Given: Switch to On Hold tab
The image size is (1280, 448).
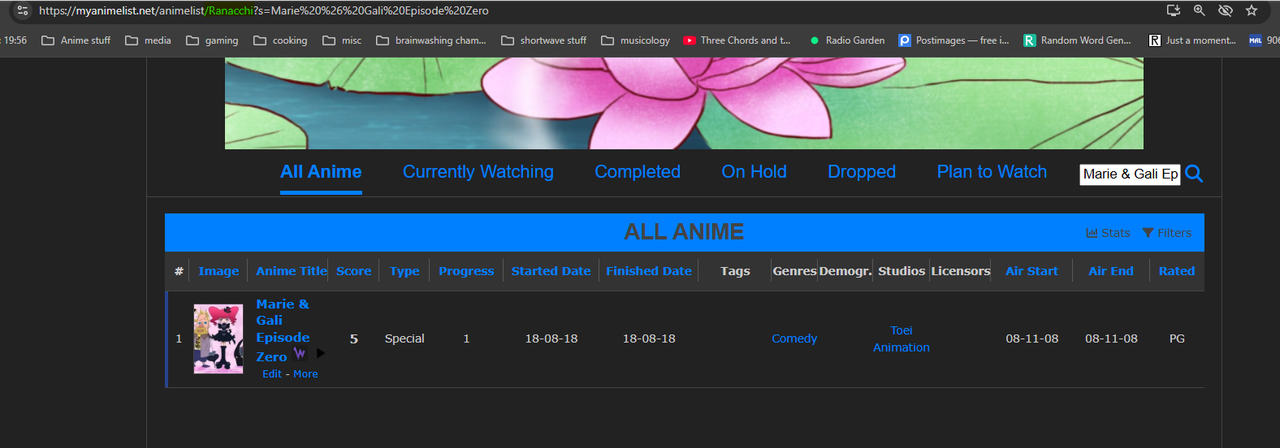Looking at the screenshot, I should (x=754, y=172).
